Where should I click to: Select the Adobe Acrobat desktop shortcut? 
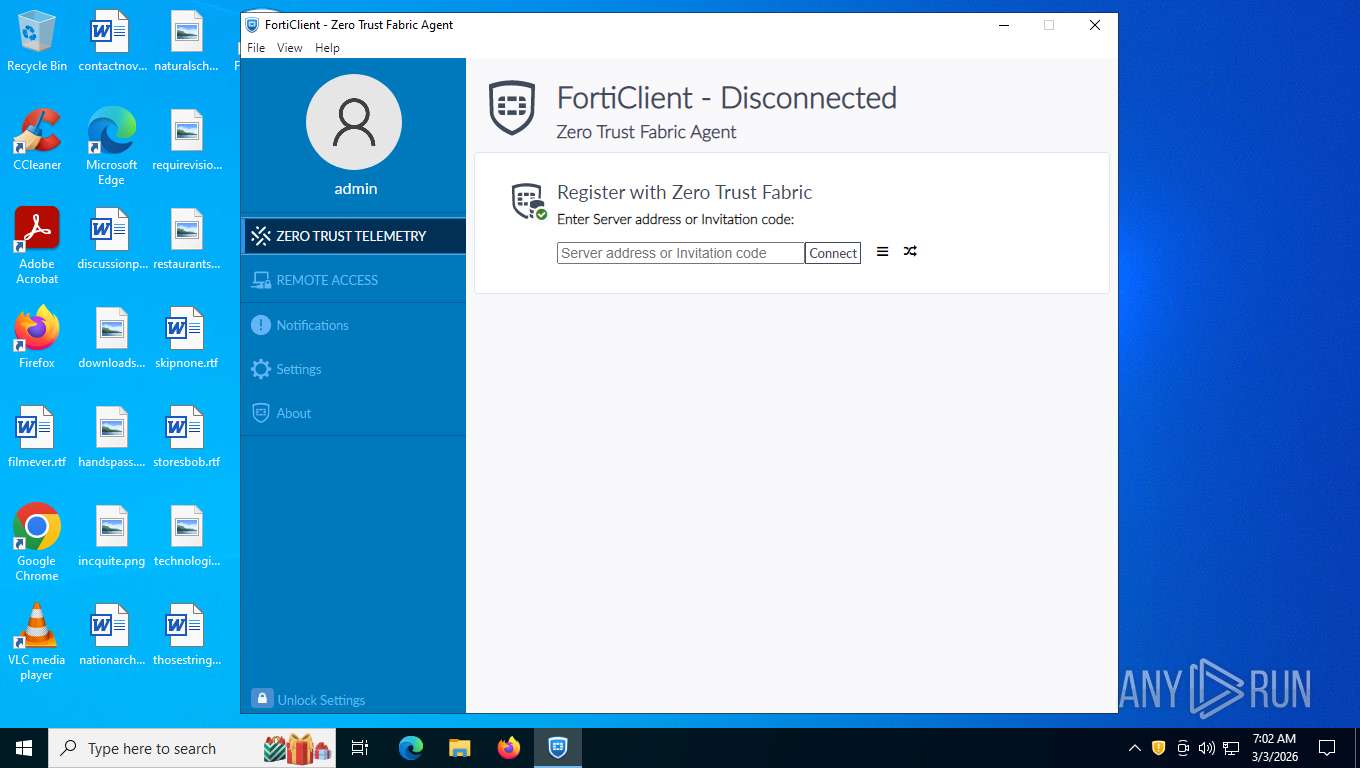point(37,246)
